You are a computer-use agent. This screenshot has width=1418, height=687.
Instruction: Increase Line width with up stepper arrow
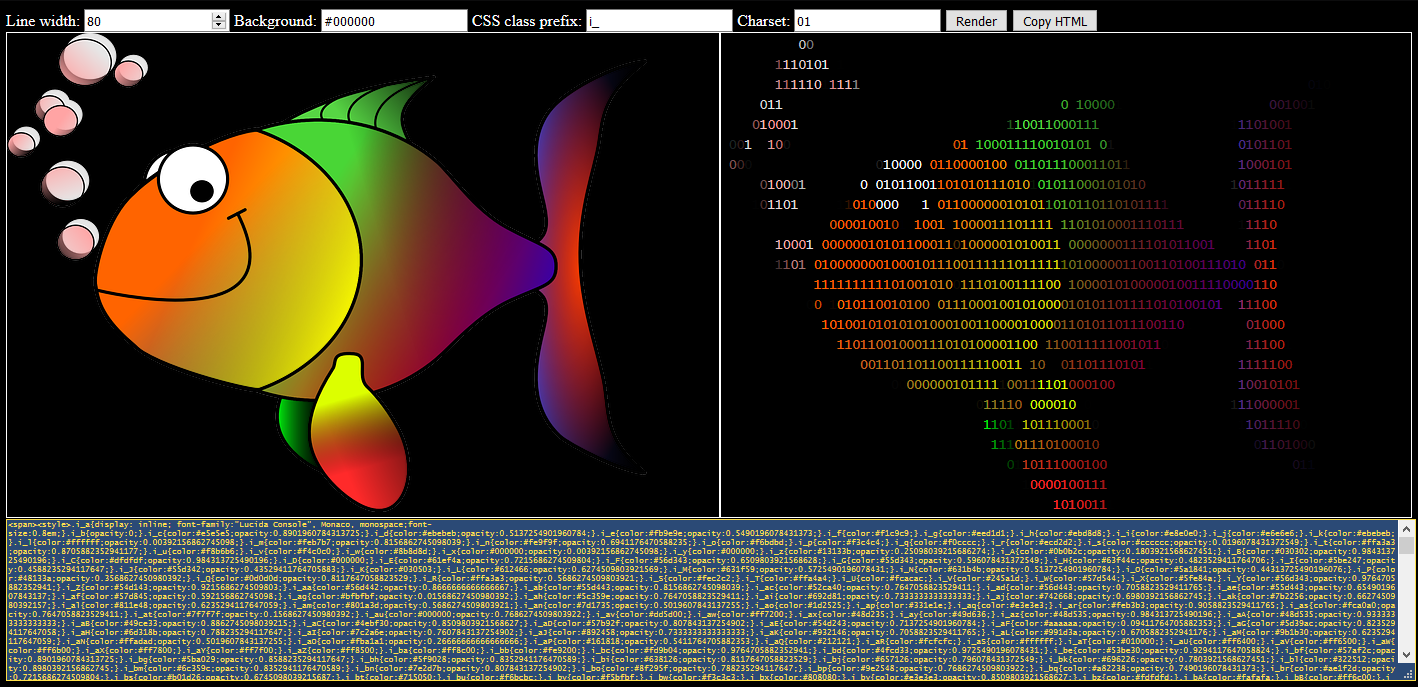(218, 14)
